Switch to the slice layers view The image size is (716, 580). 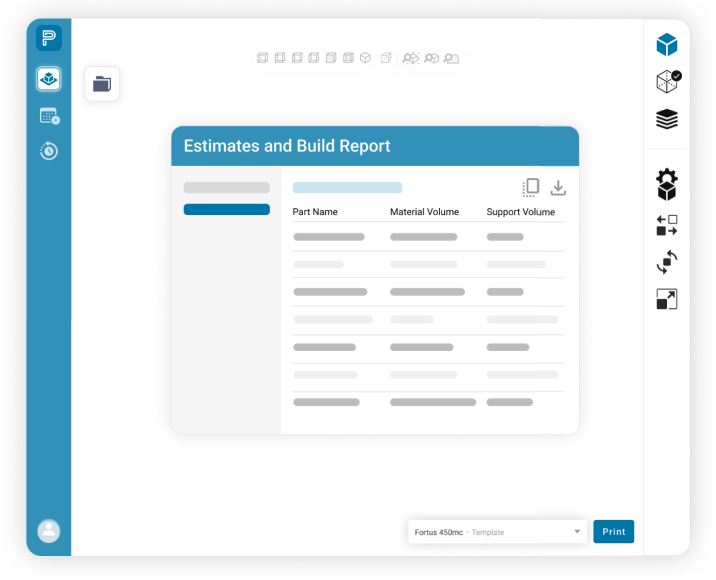[x=667, y=119]
